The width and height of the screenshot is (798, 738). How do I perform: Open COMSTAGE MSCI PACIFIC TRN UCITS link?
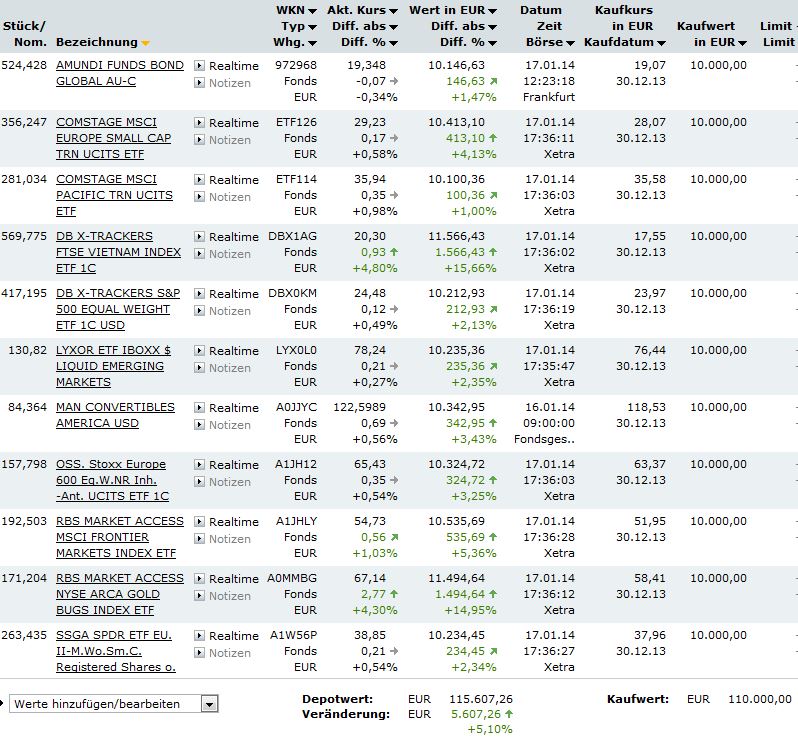(115, 195)
